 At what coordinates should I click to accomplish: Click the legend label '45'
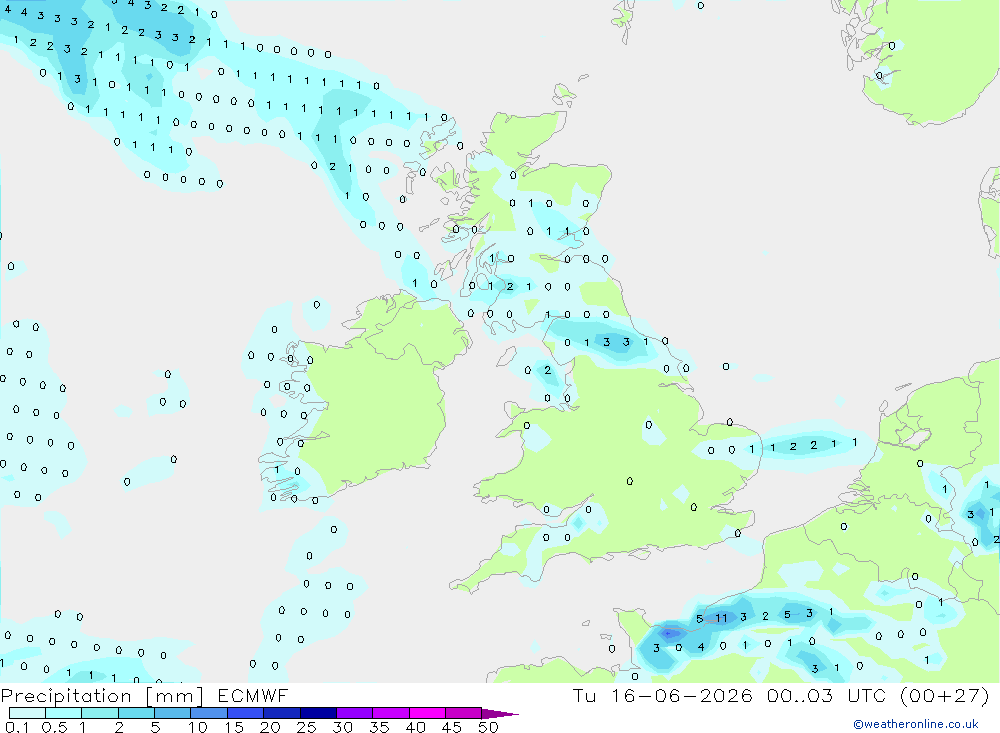click(x=452, y=727)
